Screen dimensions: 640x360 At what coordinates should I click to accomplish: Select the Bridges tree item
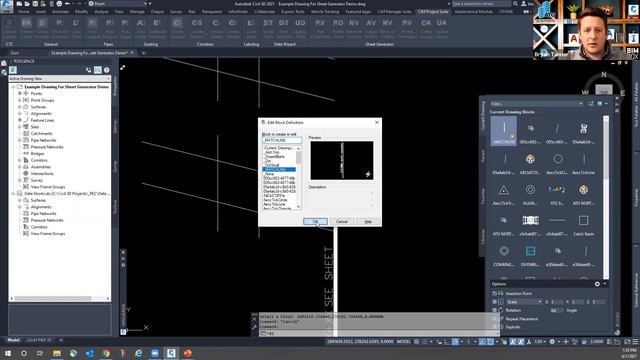pos(37,153)
